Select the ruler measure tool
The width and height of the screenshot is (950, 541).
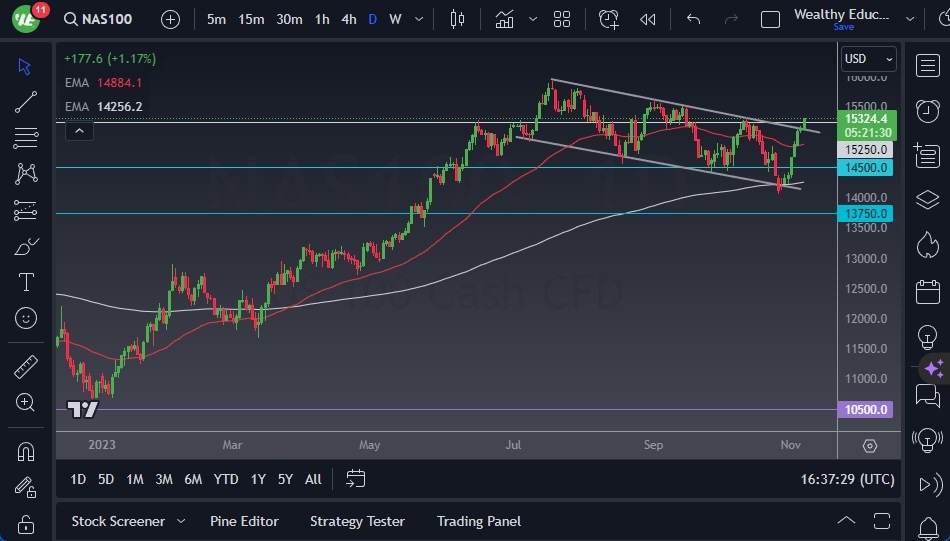point(27,366)
